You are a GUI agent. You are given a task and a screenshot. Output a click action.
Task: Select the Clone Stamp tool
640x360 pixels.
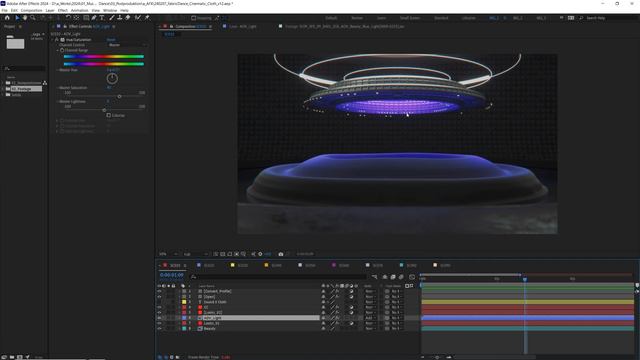(120, 18)
